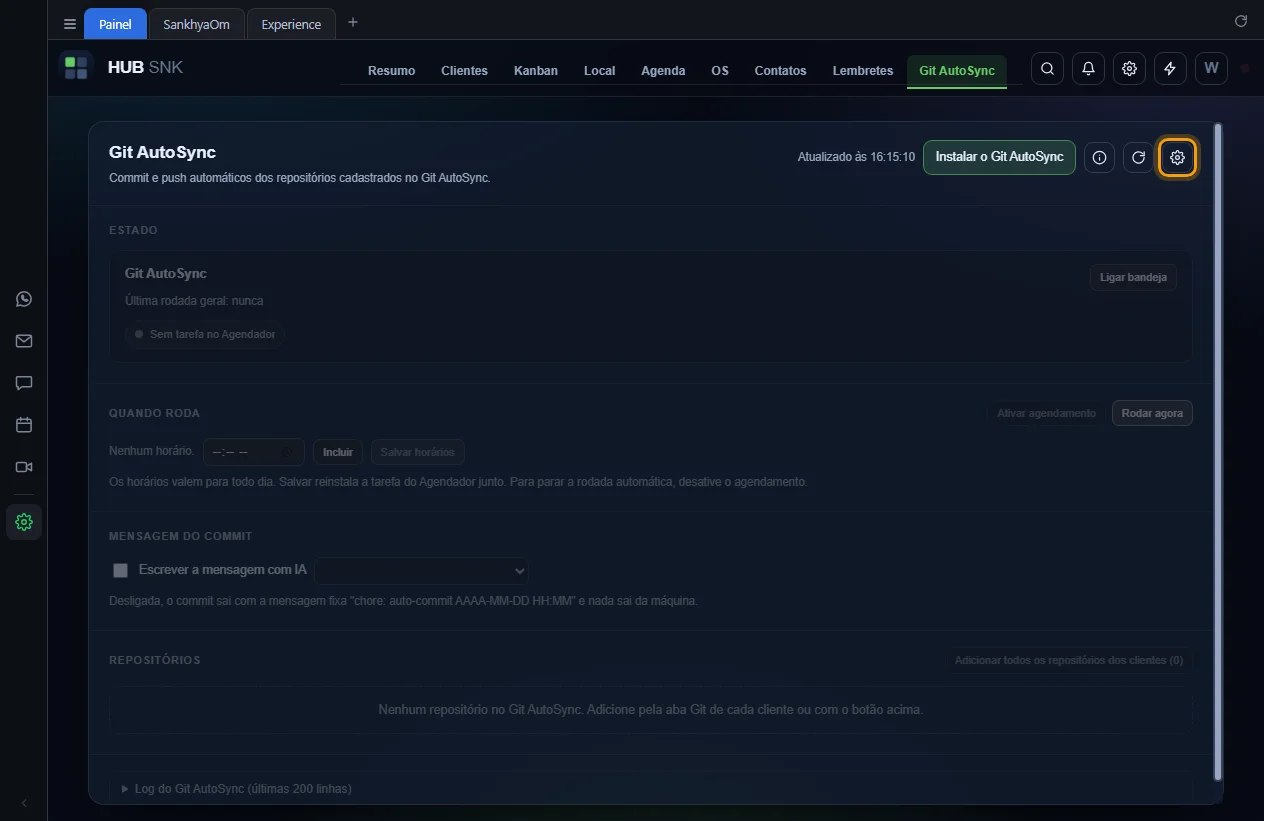Click Nenhum repositório no Git AutoSync message

click(x=650, y=710)
